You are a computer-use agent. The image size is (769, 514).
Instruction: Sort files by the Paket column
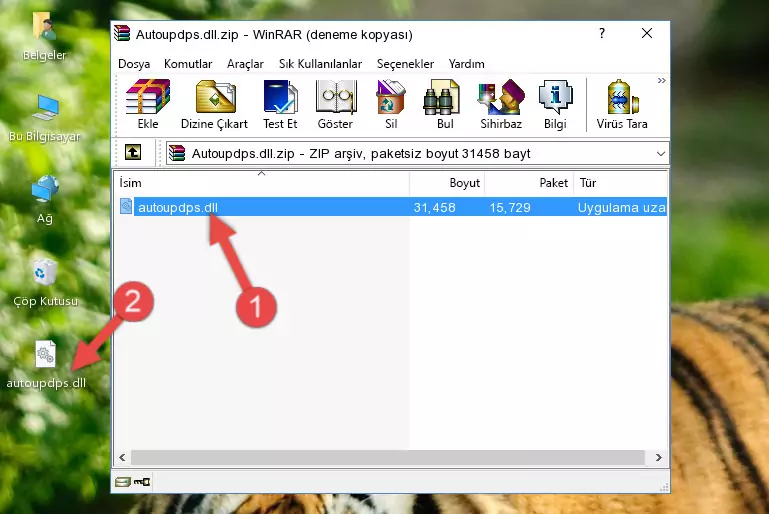529,183
